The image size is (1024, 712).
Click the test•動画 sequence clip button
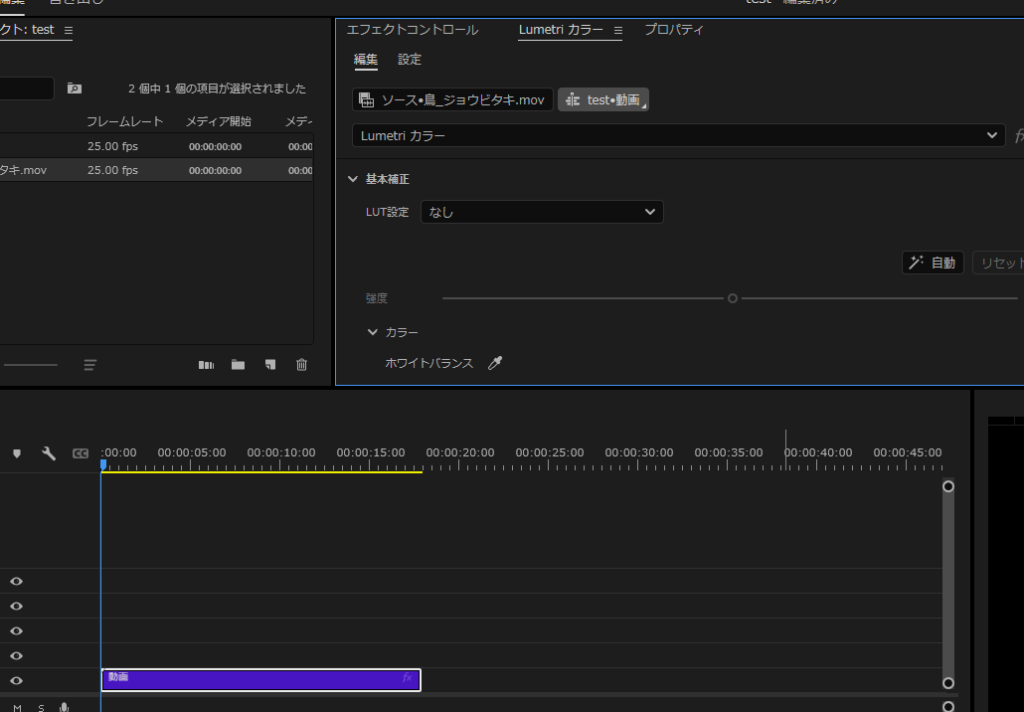click(x=603, y=100)
